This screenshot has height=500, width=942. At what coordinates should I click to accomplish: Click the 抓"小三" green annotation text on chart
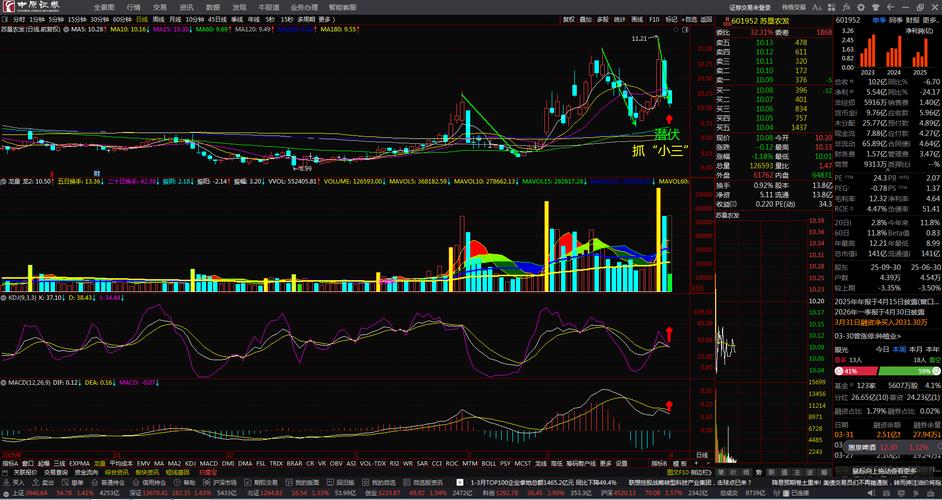click(x=660, y=152)
